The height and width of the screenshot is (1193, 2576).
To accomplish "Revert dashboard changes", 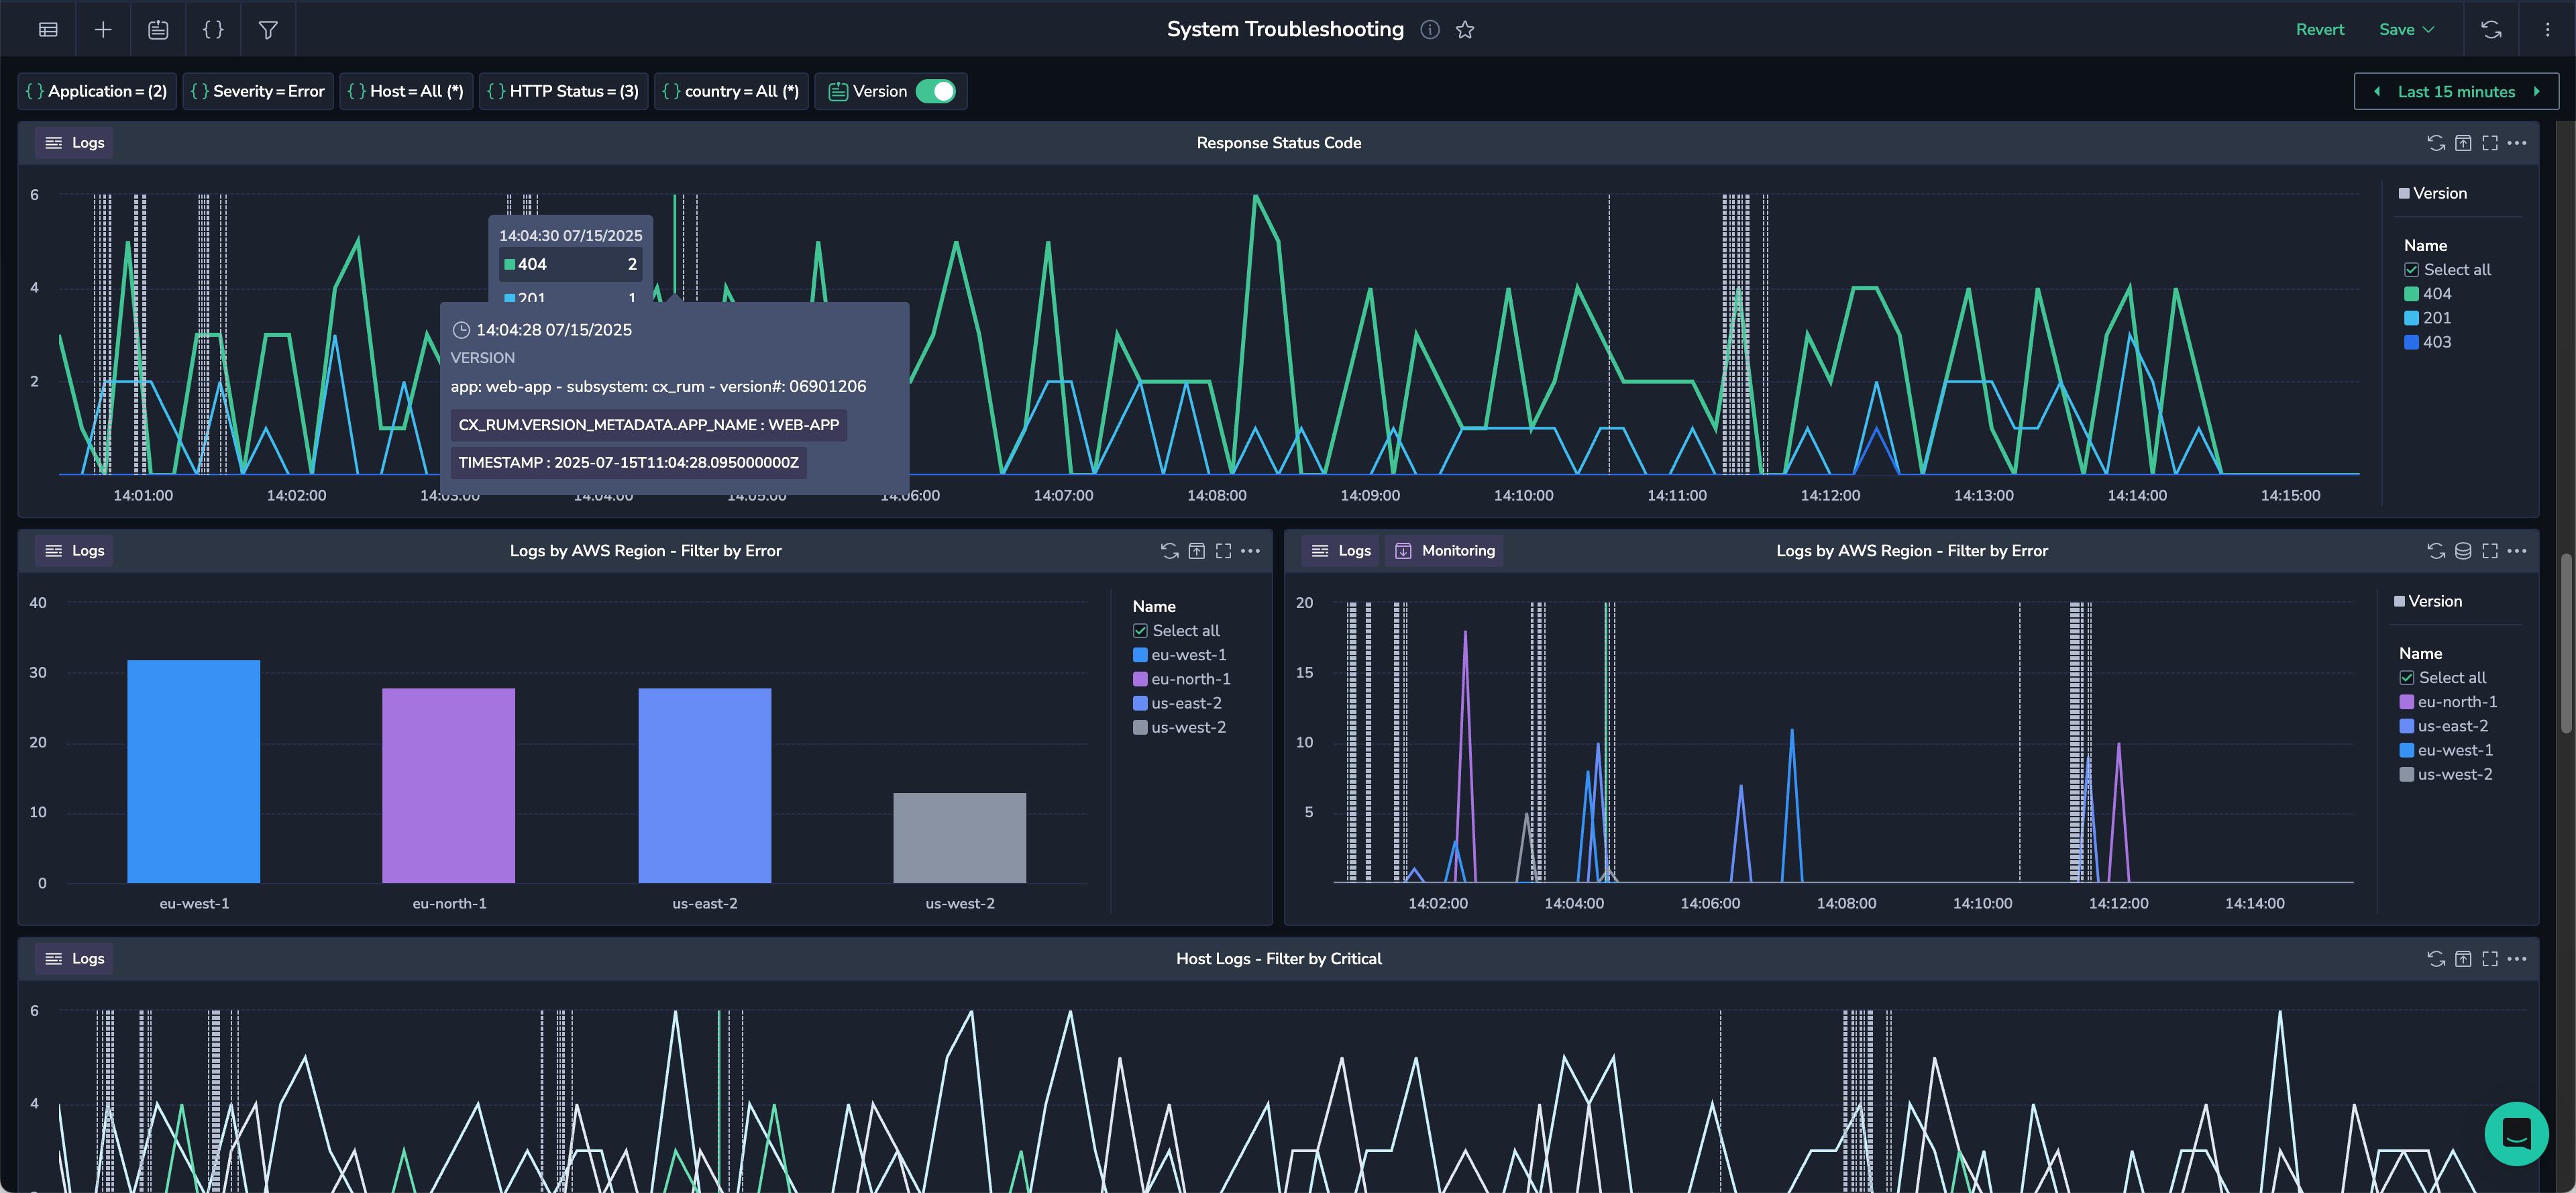I will pos(2319,30).
